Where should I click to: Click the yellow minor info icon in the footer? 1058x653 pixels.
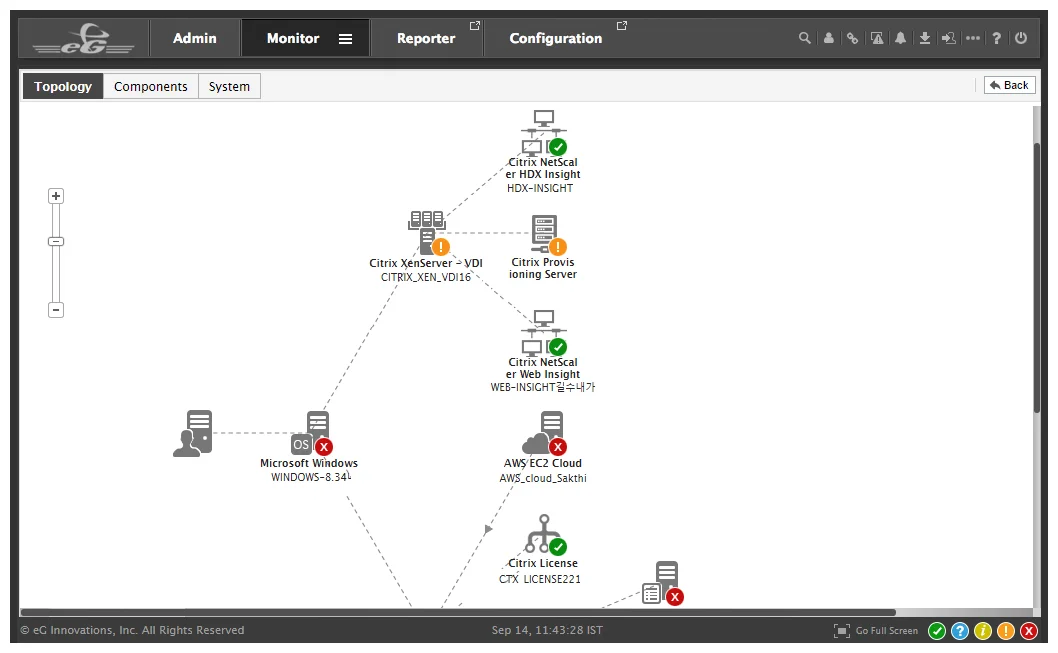click(x=982, y=631)
